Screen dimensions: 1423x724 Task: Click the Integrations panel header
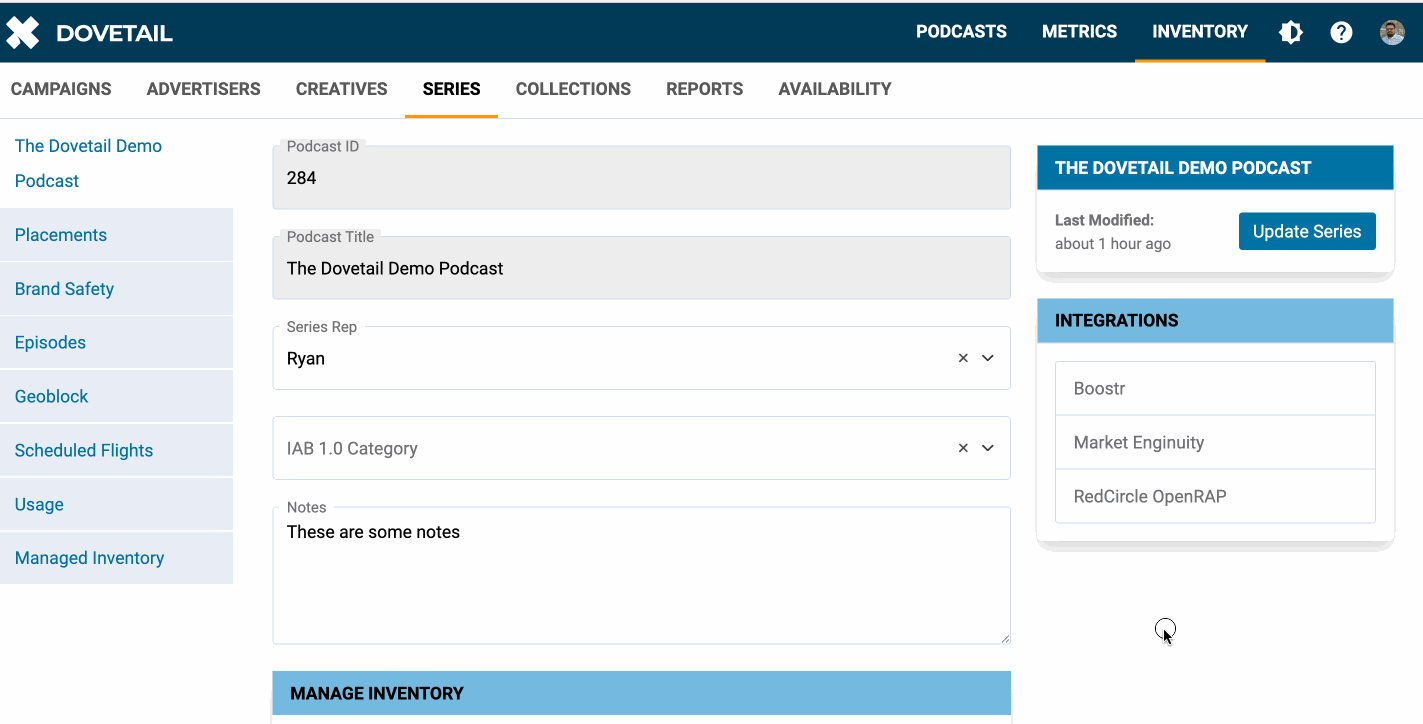point(1215,320)
